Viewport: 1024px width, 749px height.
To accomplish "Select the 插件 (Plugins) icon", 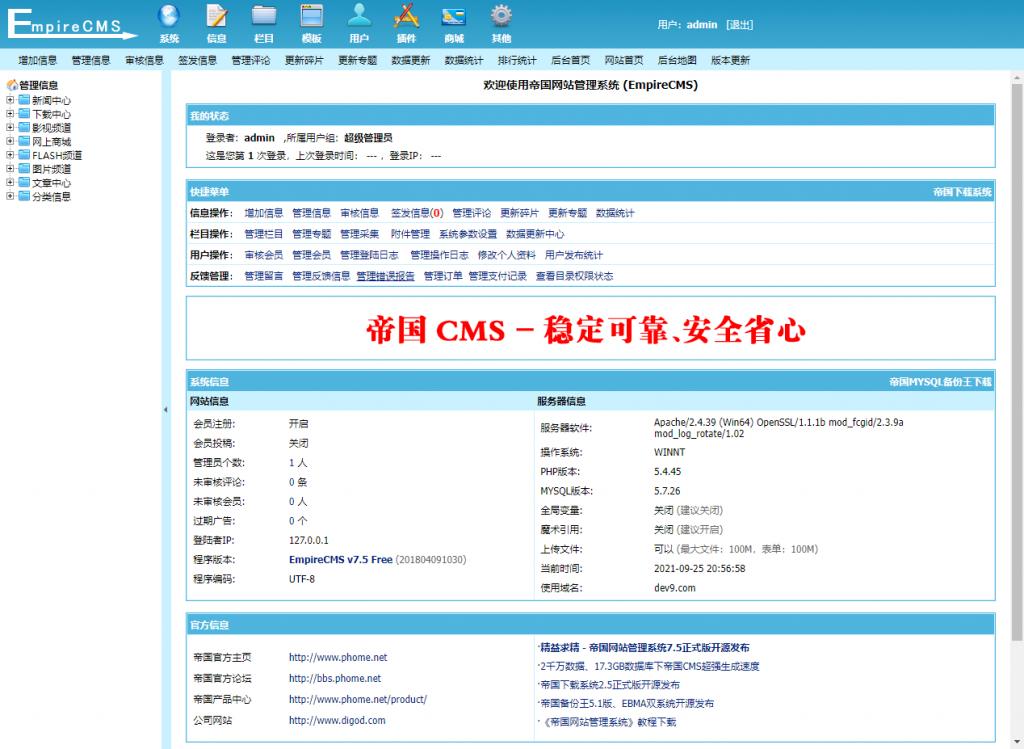I will 405,22.
